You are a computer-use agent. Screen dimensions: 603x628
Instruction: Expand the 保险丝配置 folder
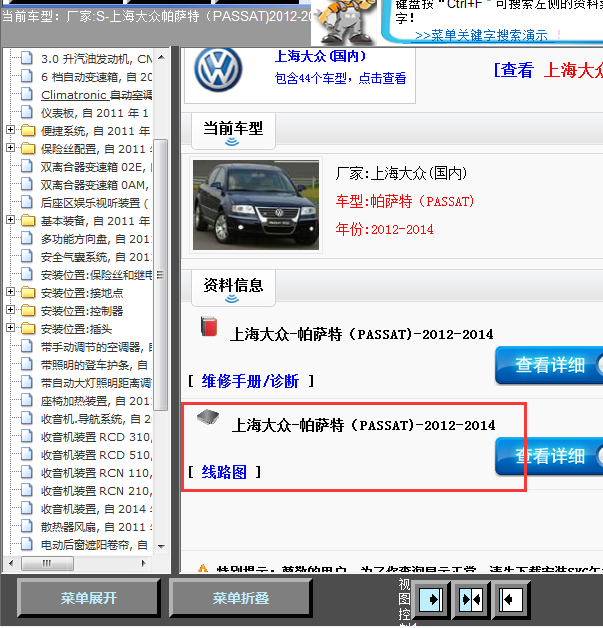pyautogui.click(x=10, y=148)
